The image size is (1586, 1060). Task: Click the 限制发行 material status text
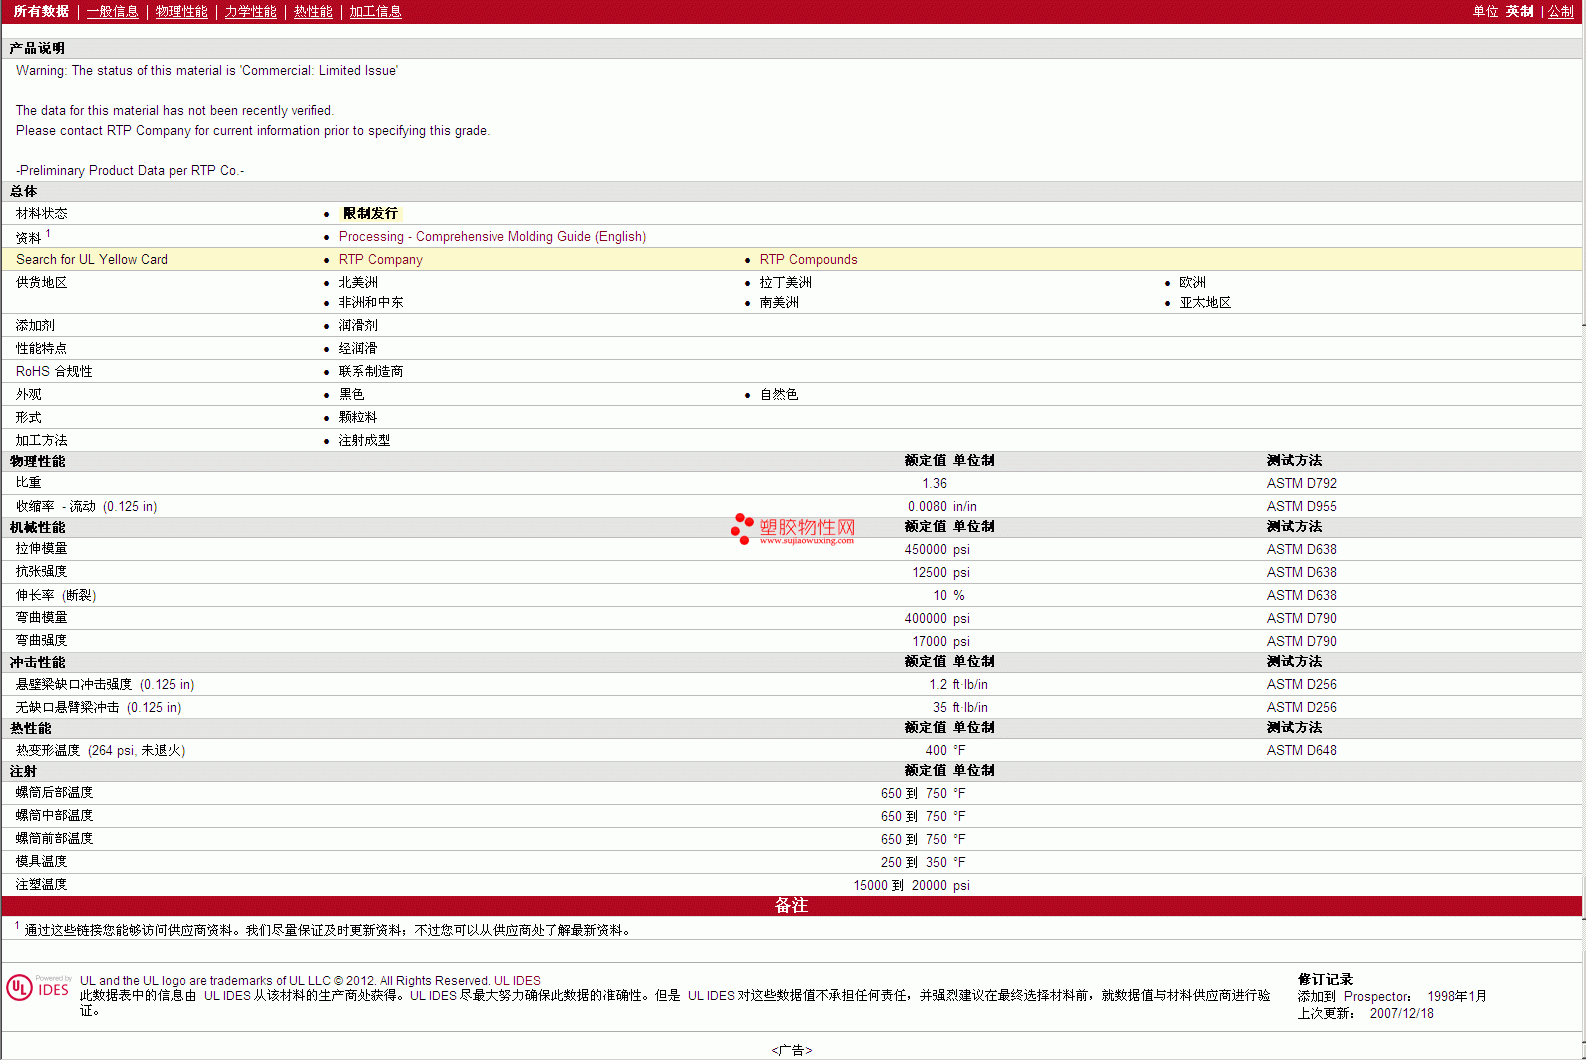pos(370,213)
